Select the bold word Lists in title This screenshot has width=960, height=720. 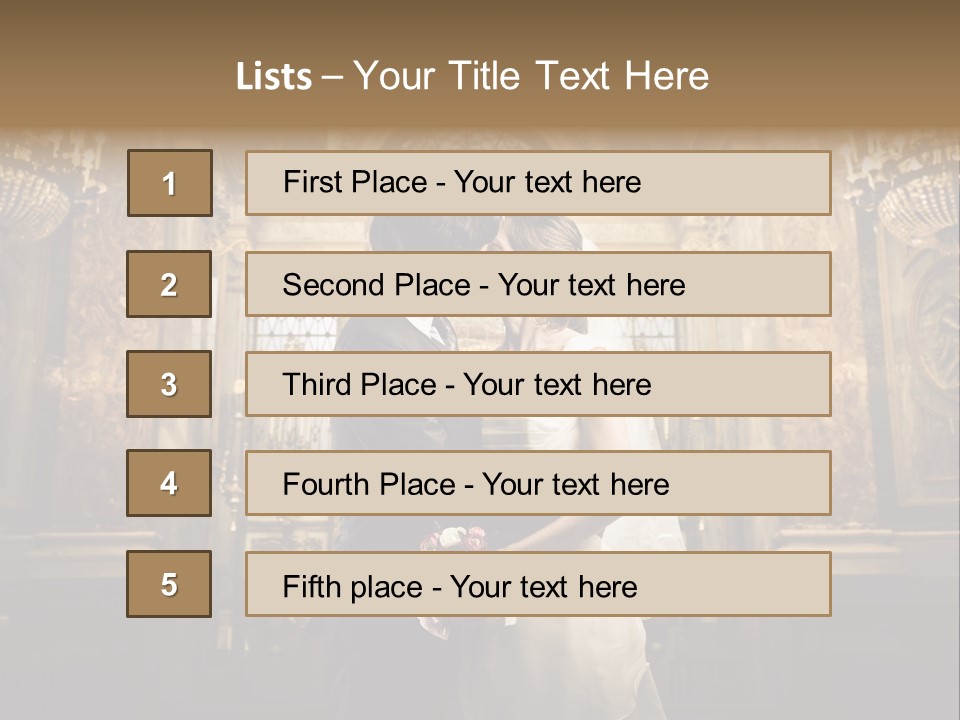[274, 77]
